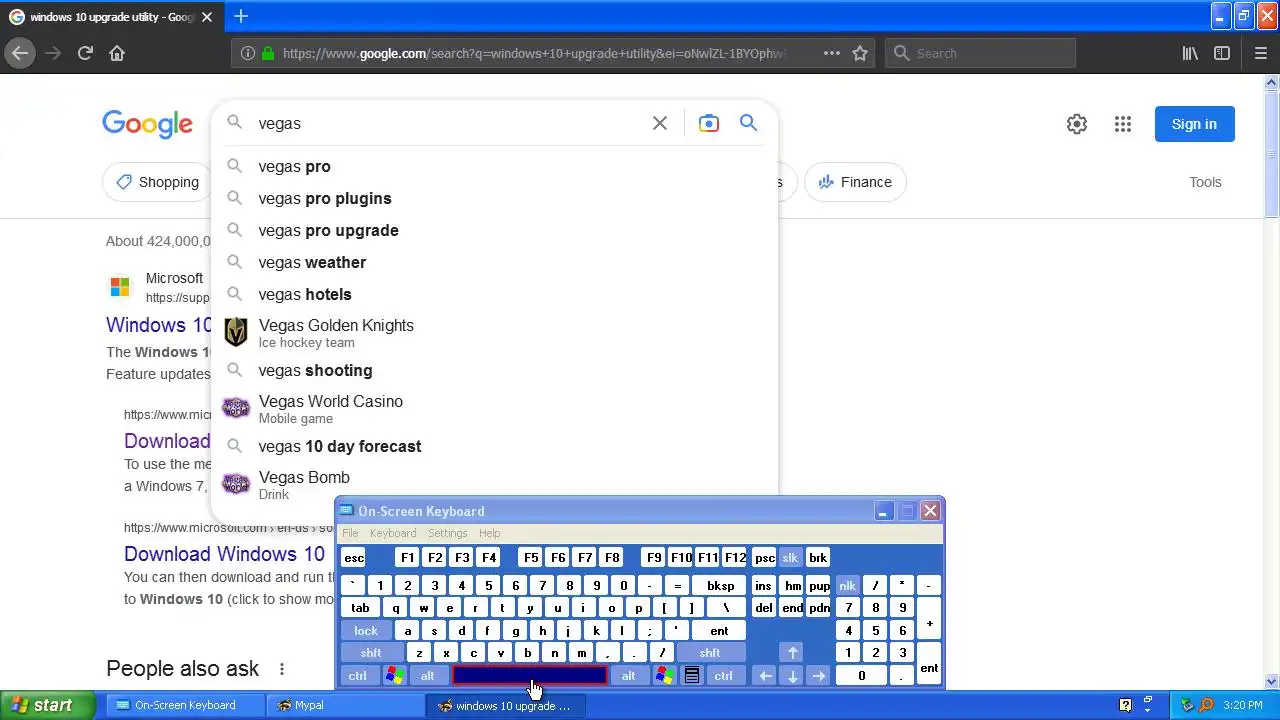The image size is (1280, 720).
Task: Open the library icon in browser toolbar
Action: click(1190, 53)
